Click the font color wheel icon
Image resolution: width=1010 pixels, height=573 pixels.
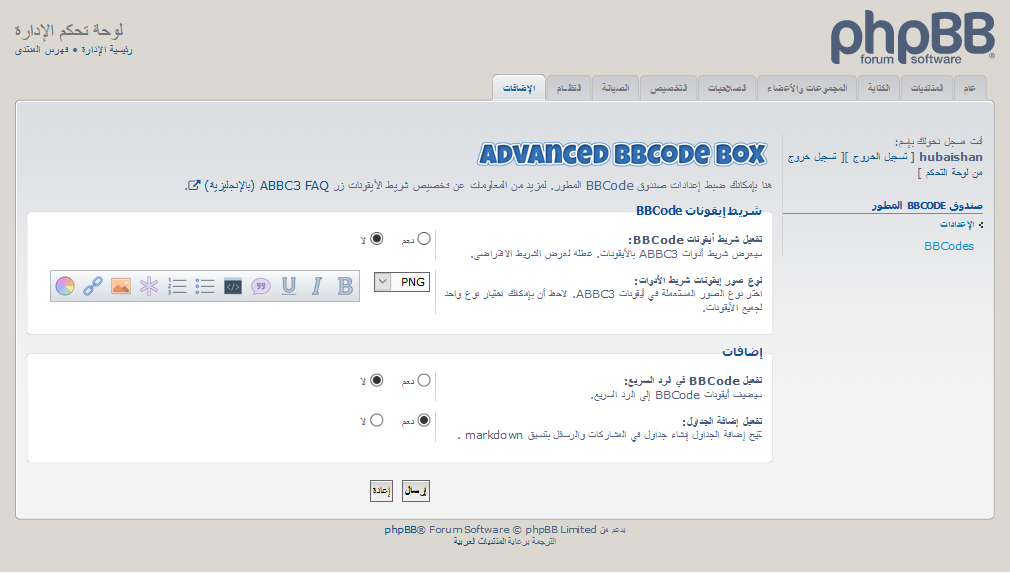click(x=65, y=286)
